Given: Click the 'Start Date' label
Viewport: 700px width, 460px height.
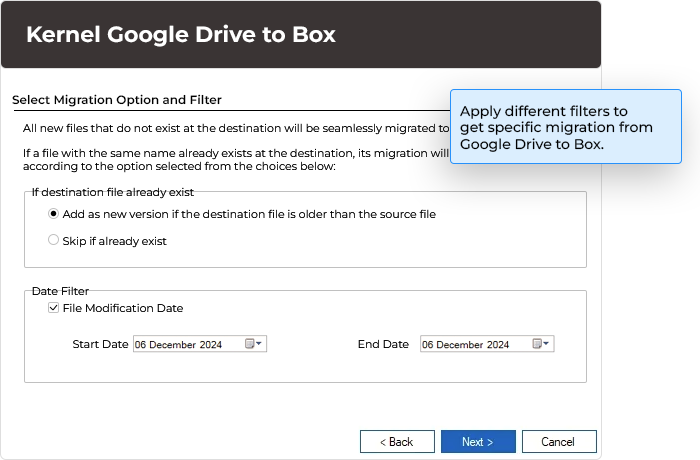Looking at the screenshot, I should tap(100, 344).
